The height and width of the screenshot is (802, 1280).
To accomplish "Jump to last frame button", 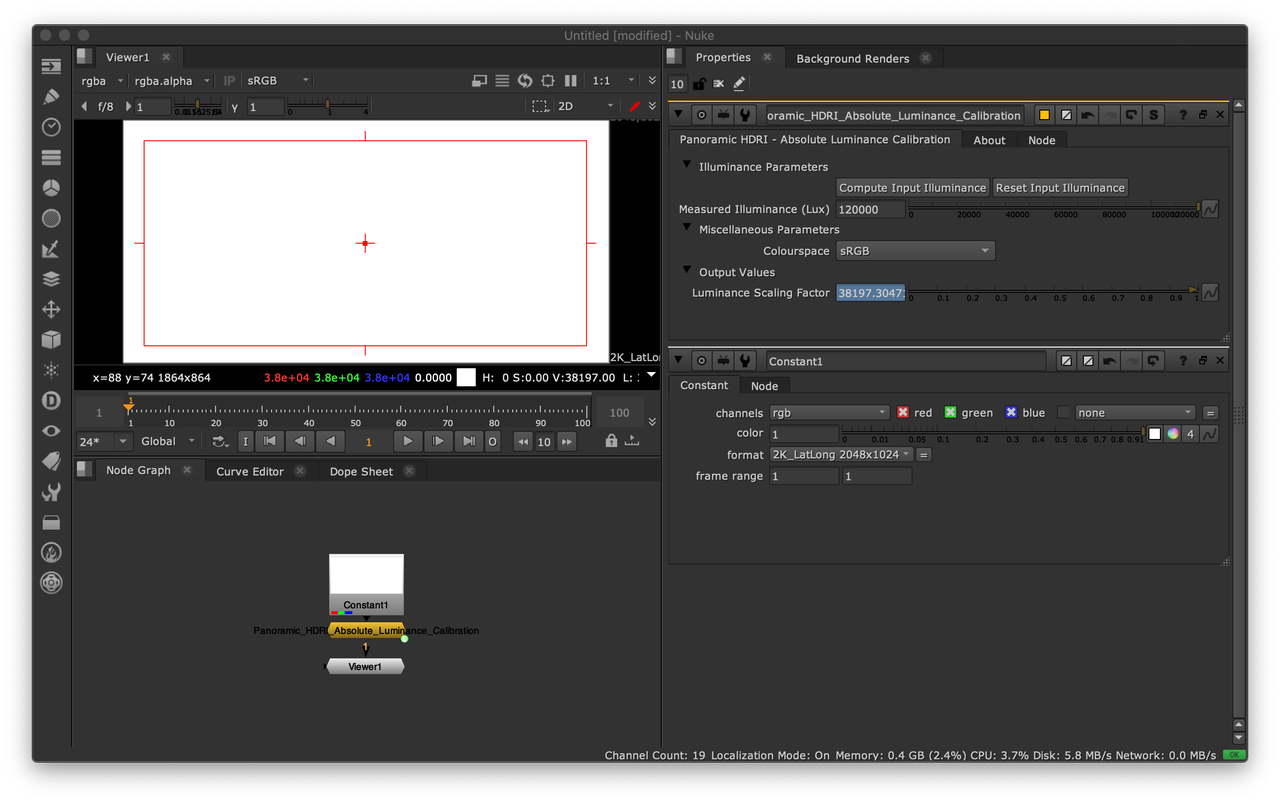I will (469, 441).
